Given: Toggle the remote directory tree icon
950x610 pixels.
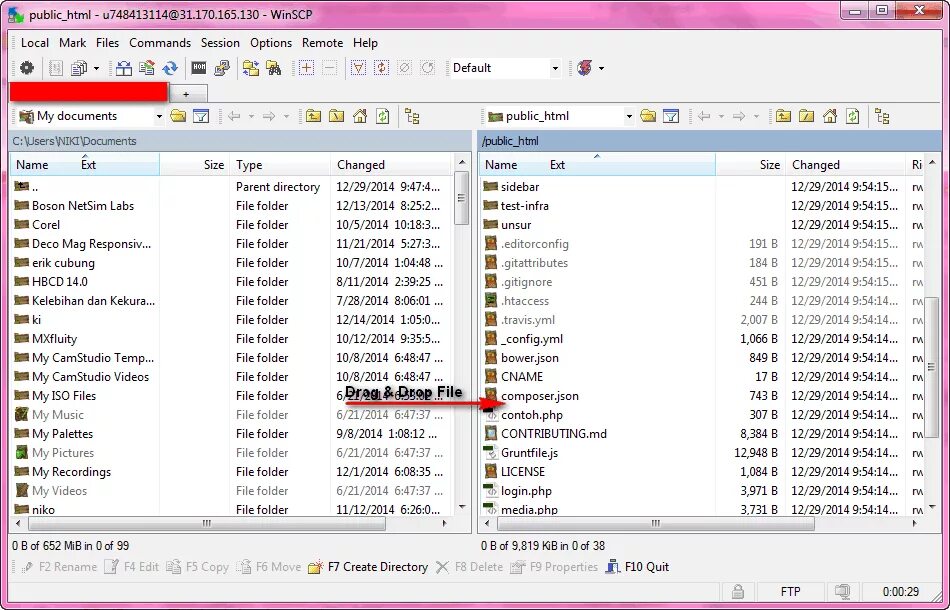Looking at the screenshot, I should pos(882,116).
